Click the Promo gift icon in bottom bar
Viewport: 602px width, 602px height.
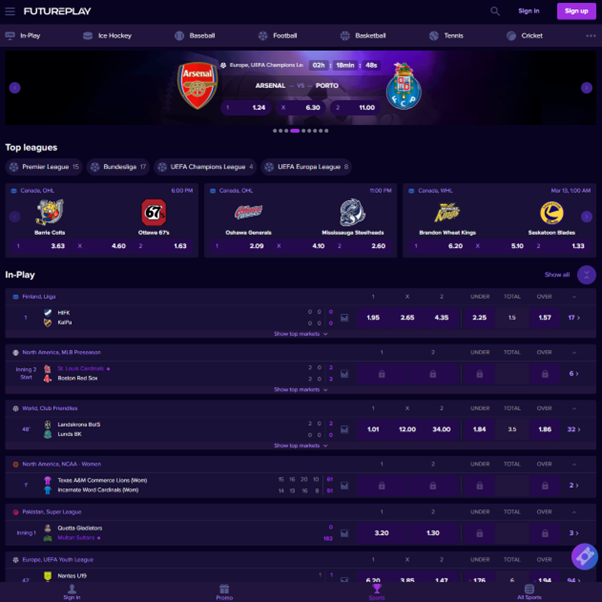tap(224, 589)
